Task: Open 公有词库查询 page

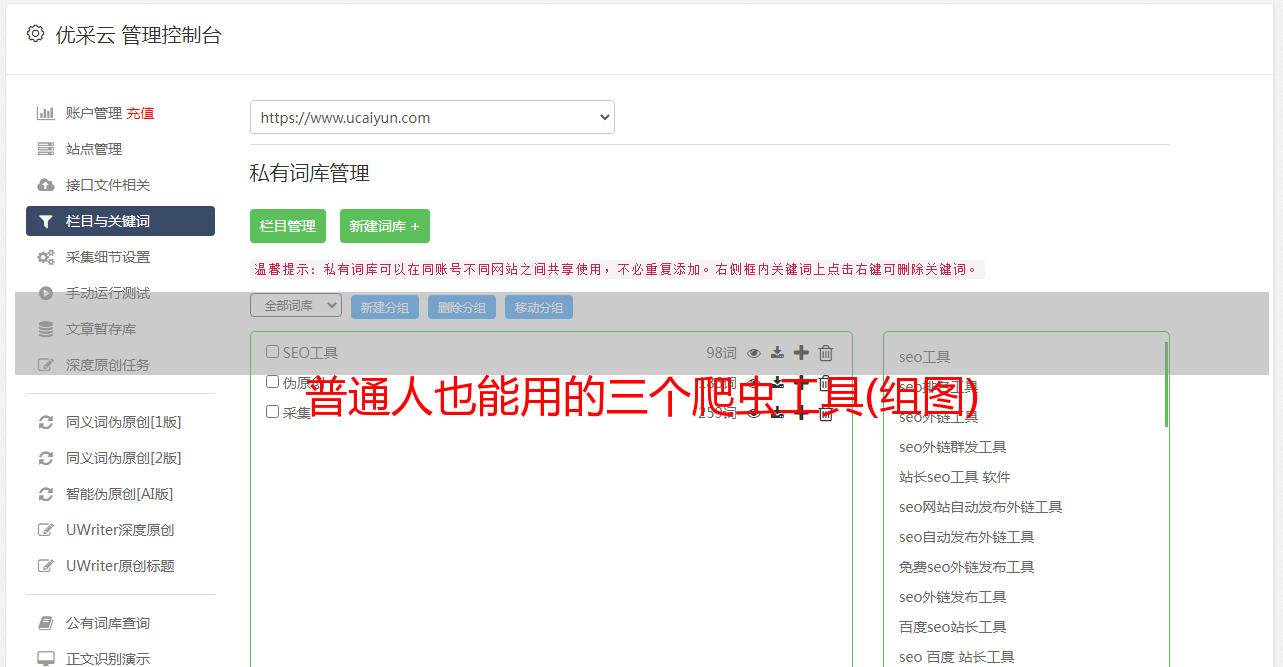Action: 108,623
